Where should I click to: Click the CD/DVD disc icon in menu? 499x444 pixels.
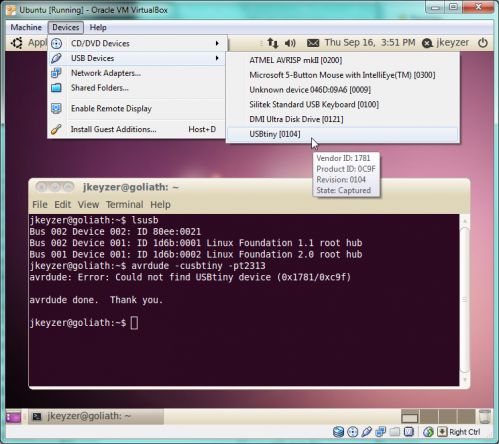pos(56,43)
